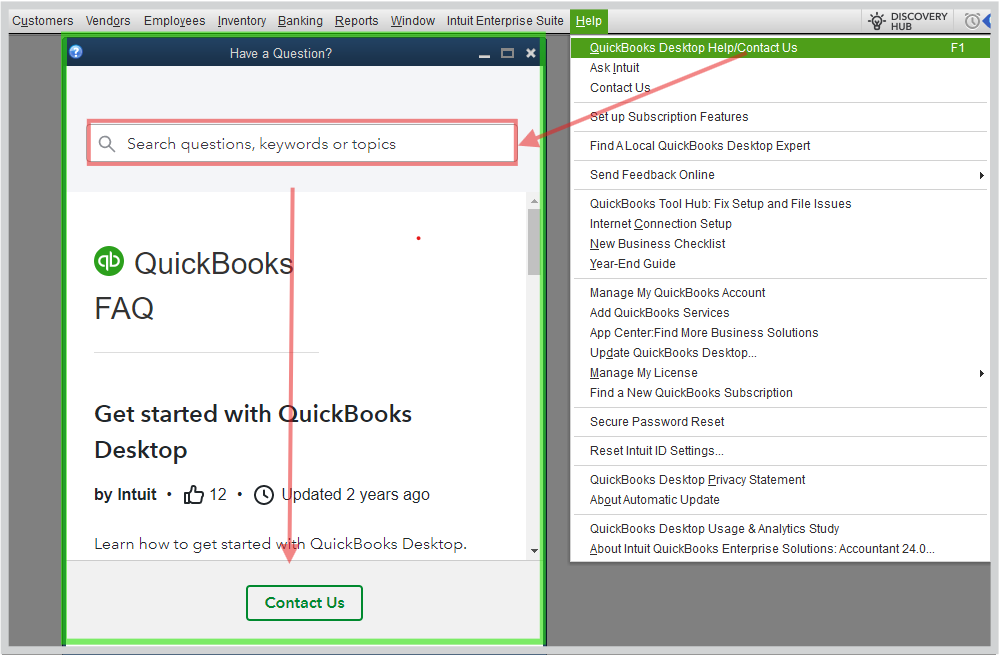Minimize the Have a Question window
Screen dimensions: 999x655
point(485,54)
